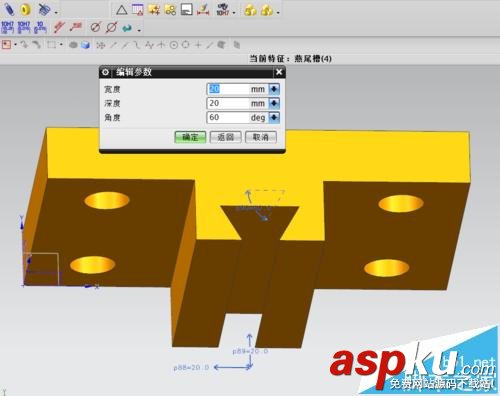Close the 编辑参数 dialog
500x396 pixels.
pyautogui.click(x=279, y=72)
